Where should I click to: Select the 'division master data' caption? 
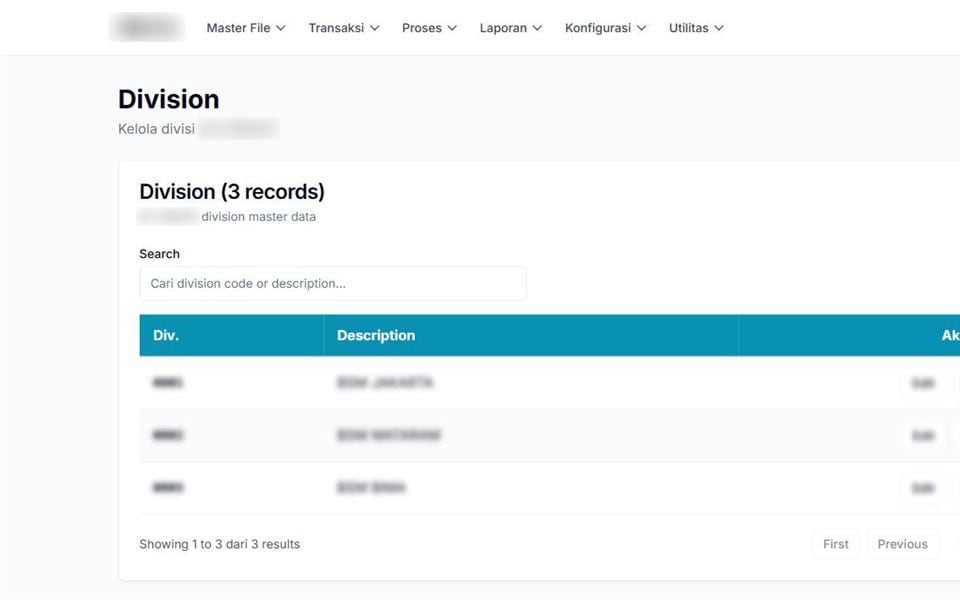[x=258, y=217]
